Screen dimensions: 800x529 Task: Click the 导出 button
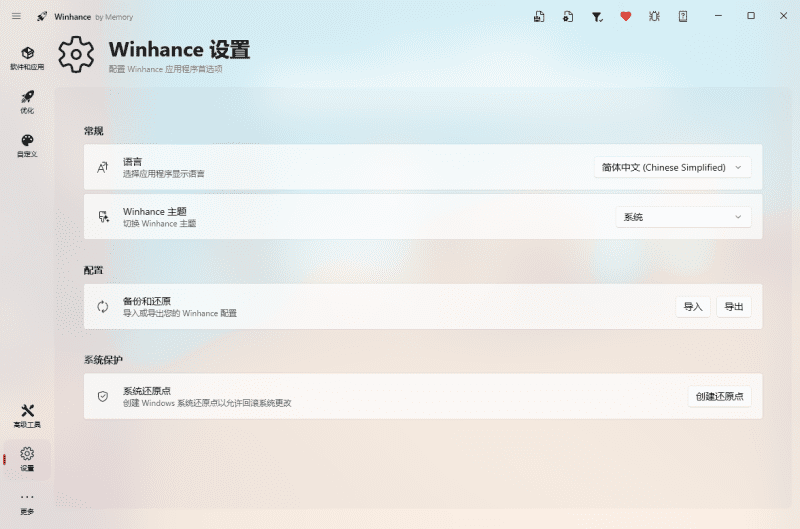[734, 307]
